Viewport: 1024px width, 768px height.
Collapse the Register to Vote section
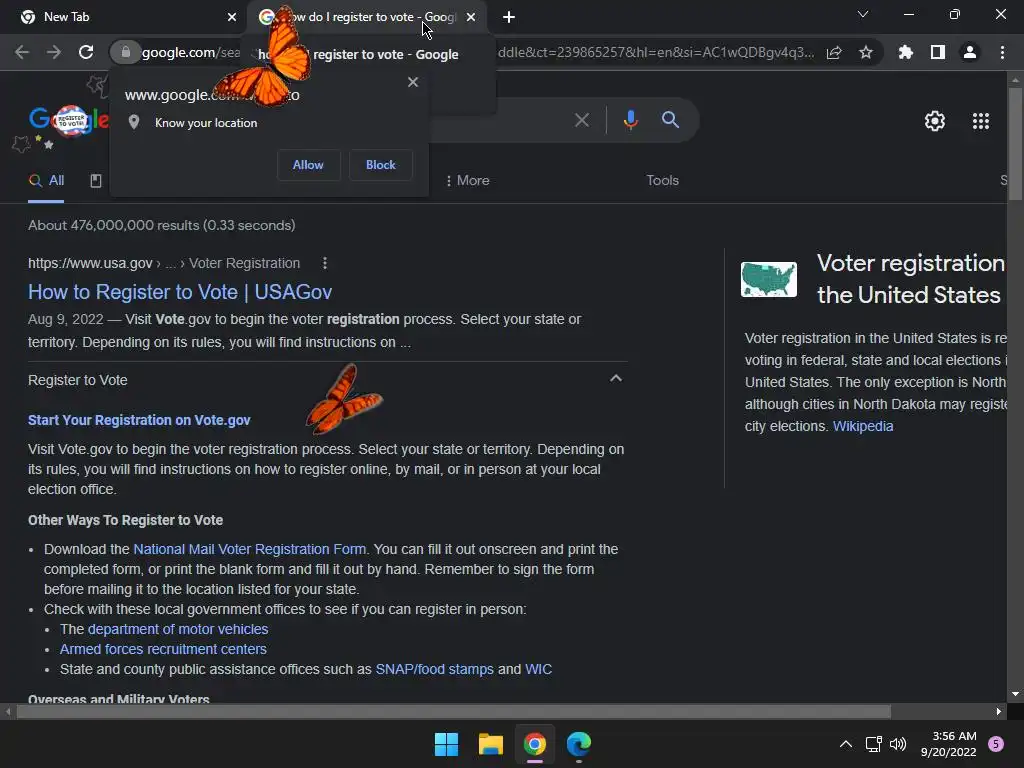pyautogui.click(x=615, y=379)
